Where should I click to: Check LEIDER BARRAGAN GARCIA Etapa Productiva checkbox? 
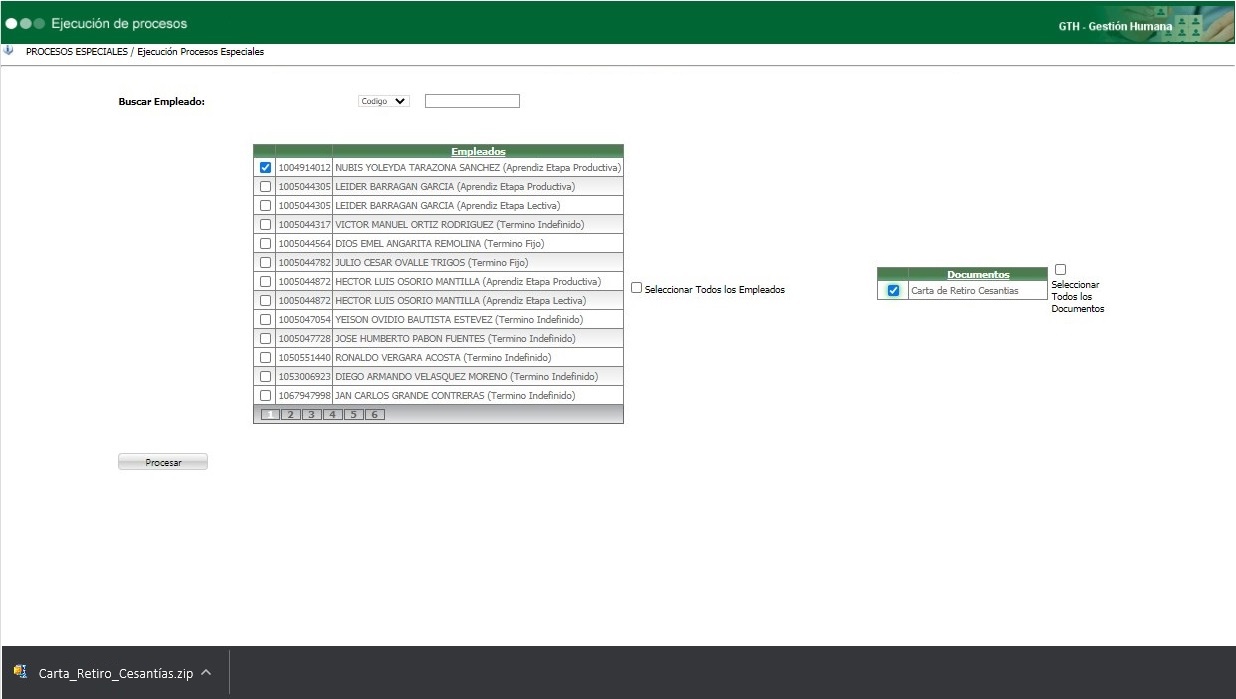[x=265, y=187]
